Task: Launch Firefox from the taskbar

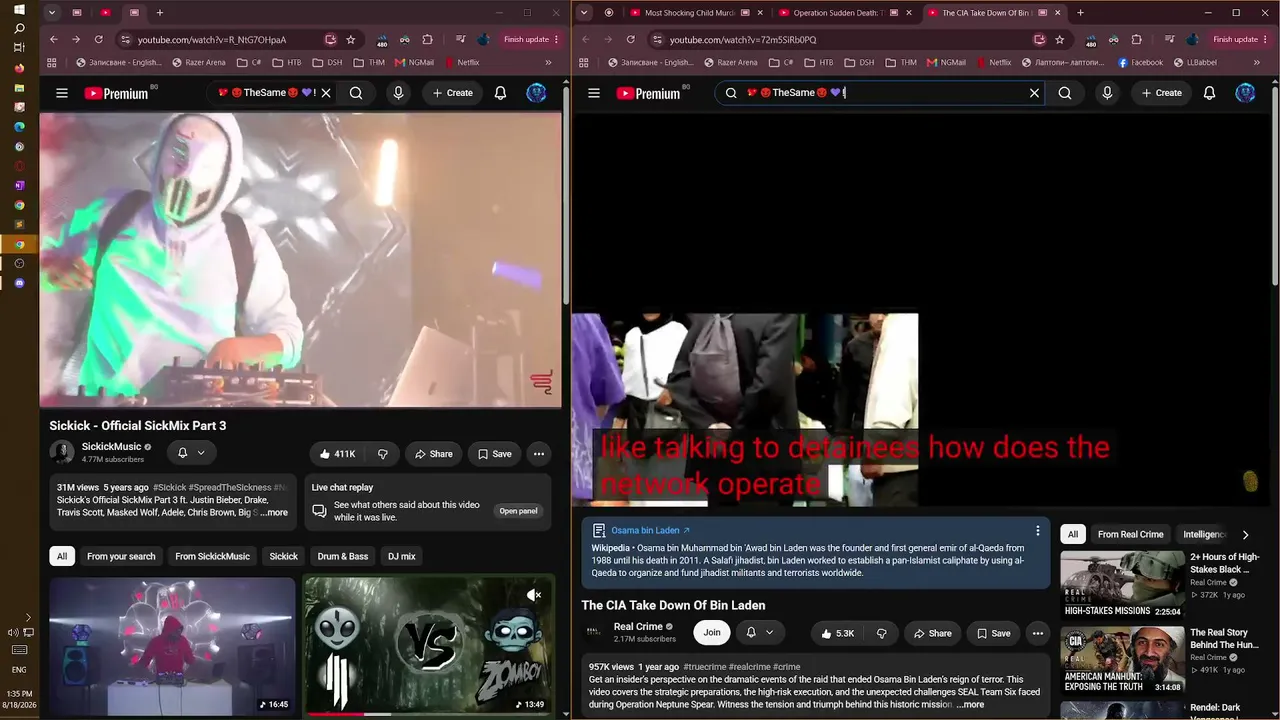Action: pyautogui.click(x=19, y=68)
